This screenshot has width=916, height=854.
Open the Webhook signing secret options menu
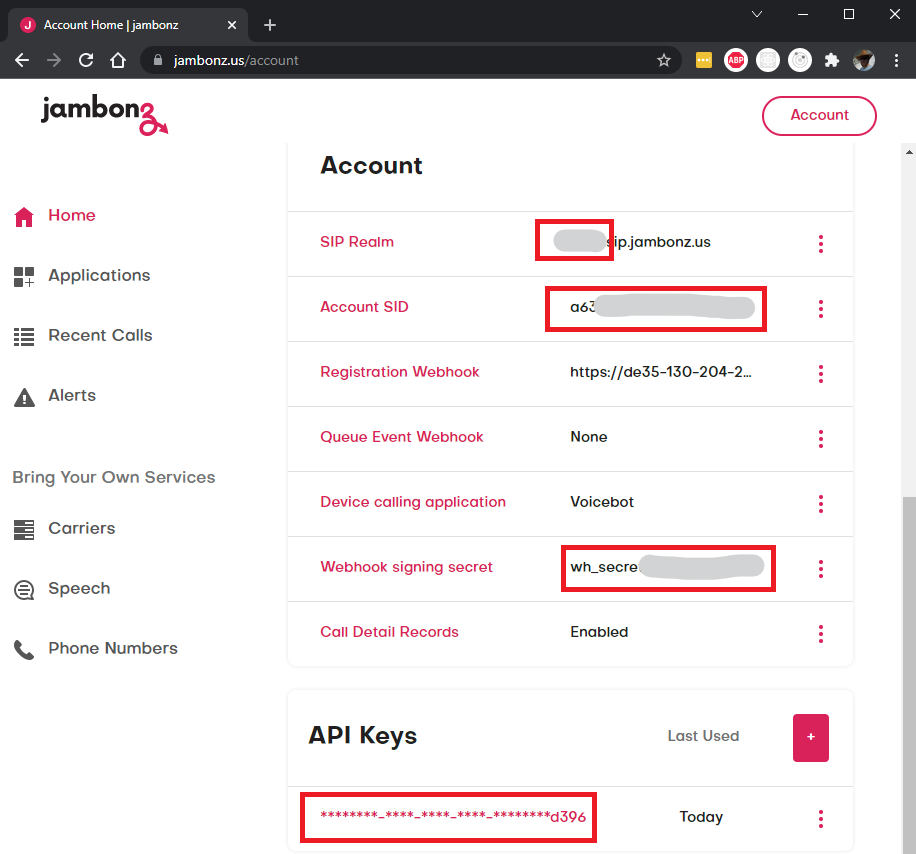click(821, 568)
